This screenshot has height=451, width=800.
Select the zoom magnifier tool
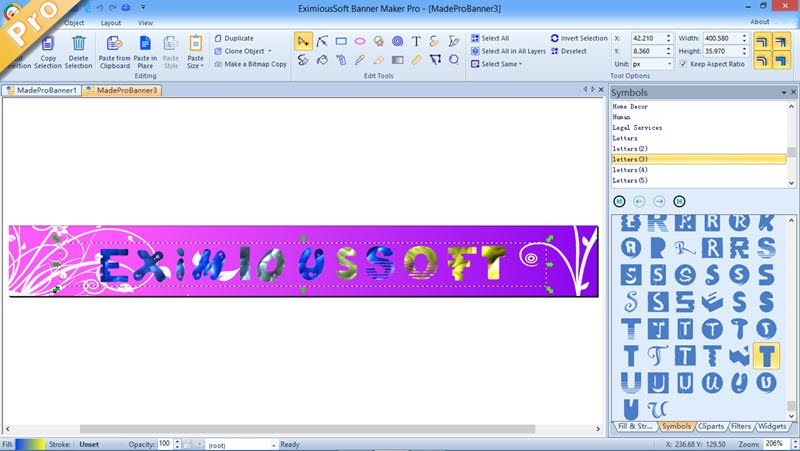coord(454,60)
